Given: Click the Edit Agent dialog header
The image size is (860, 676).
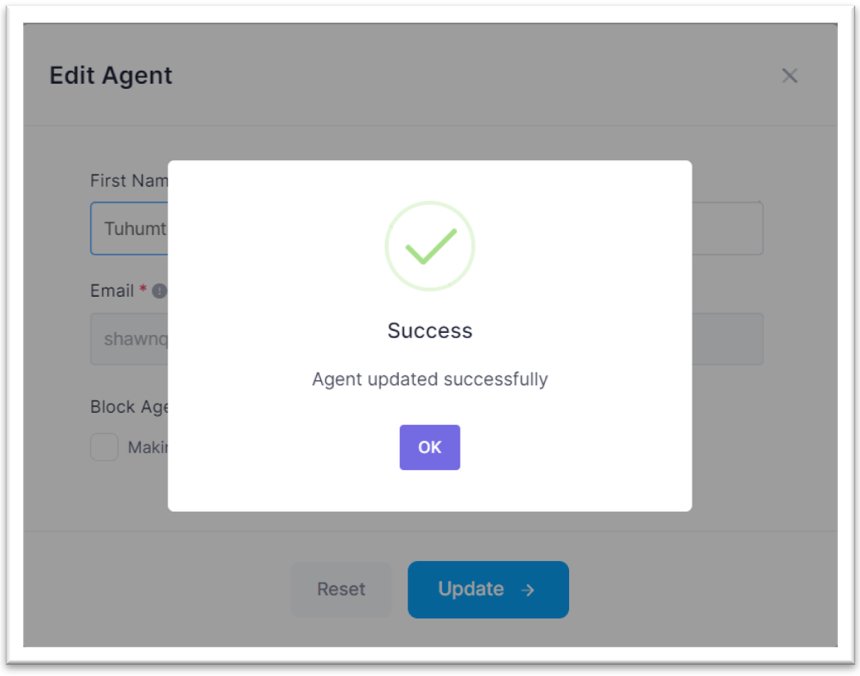Looking at the screenshot, I should 111,75.
